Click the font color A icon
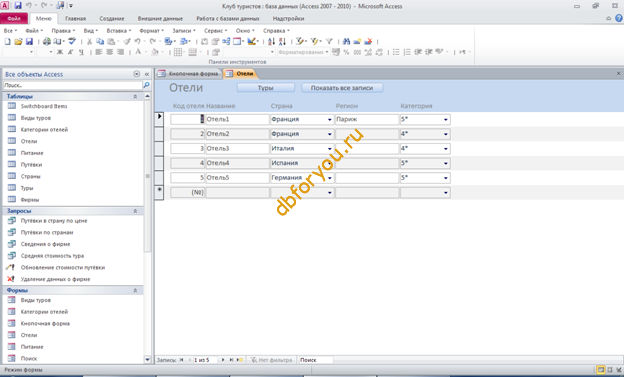 click(x=138, y=52)
